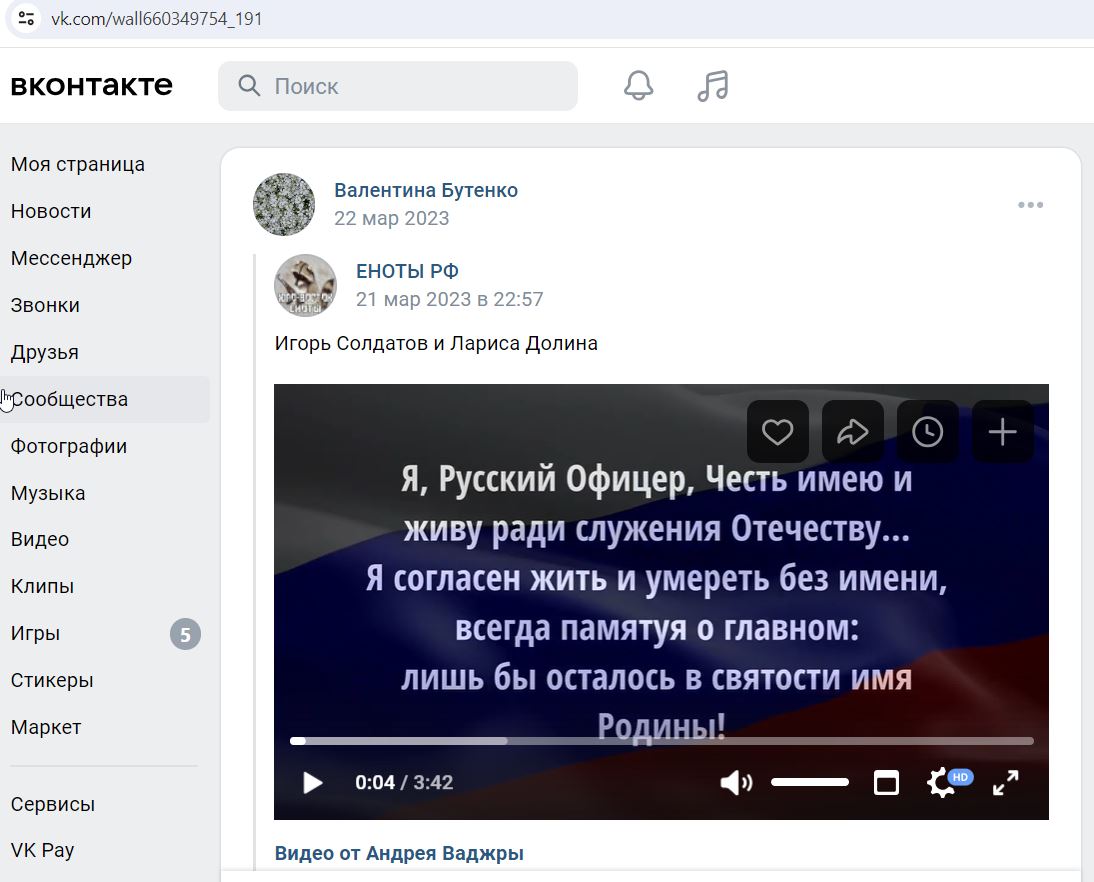Image resolution: width=1094 pixels, height=882 pixels.
Task: Click the ВКонтакте logo
Action: [x=91, y=86]
